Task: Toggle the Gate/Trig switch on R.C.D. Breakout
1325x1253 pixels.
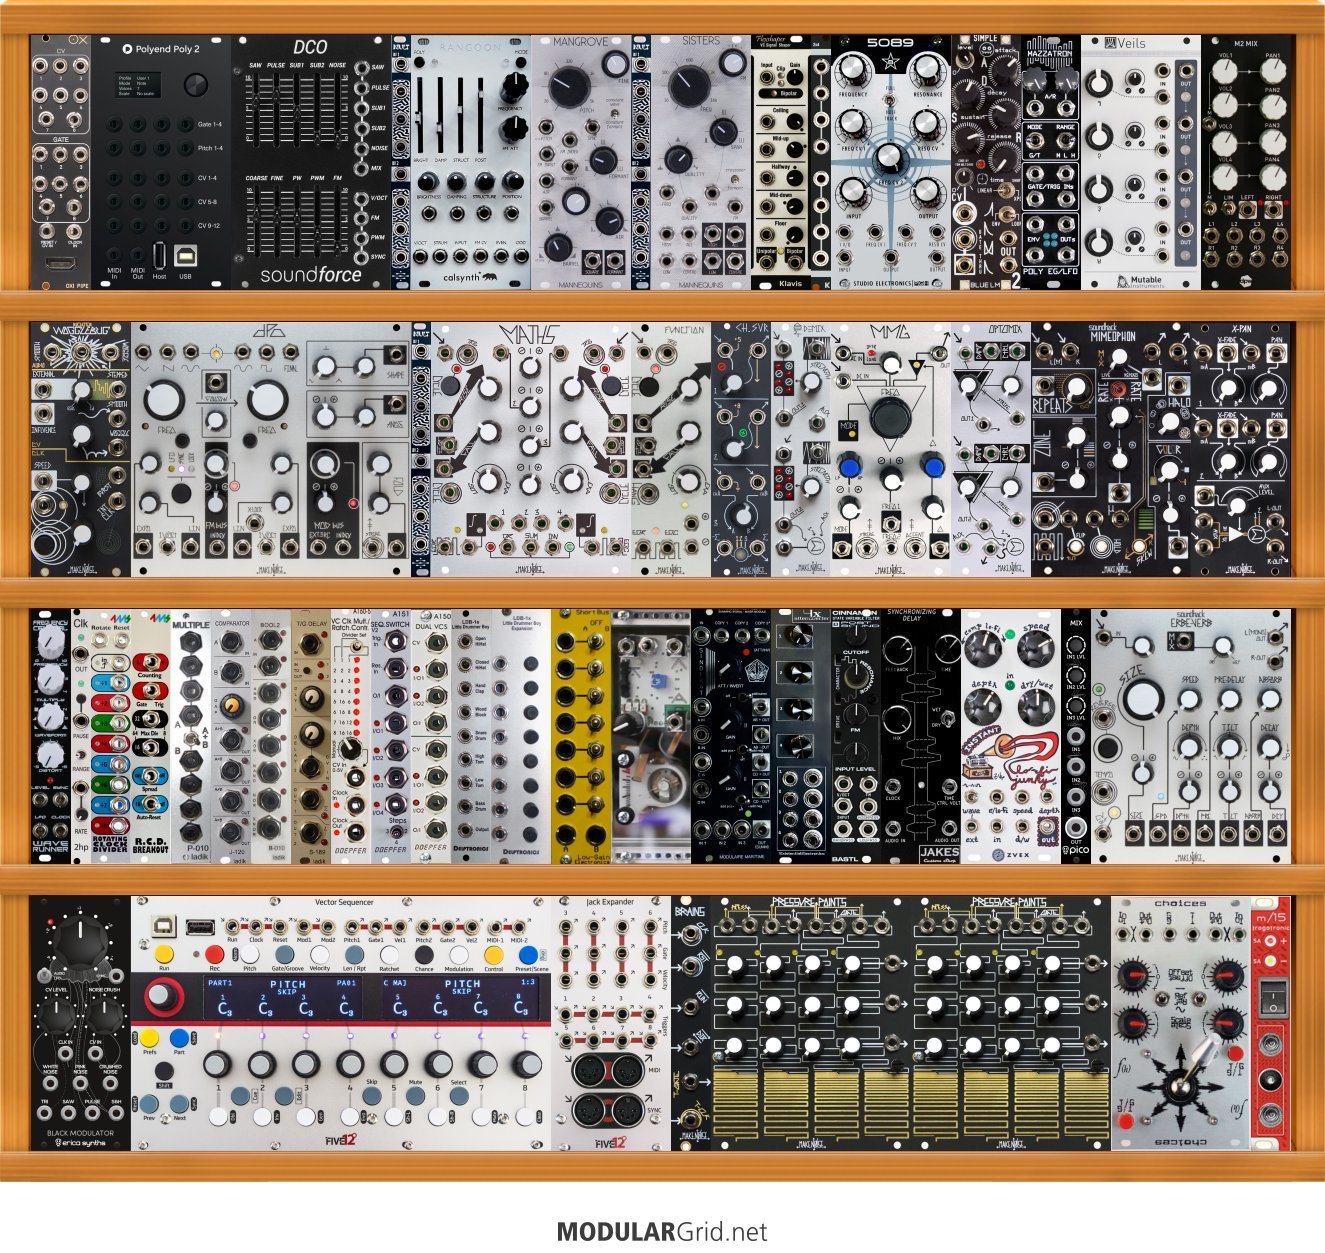Action: tap(150, 692)
